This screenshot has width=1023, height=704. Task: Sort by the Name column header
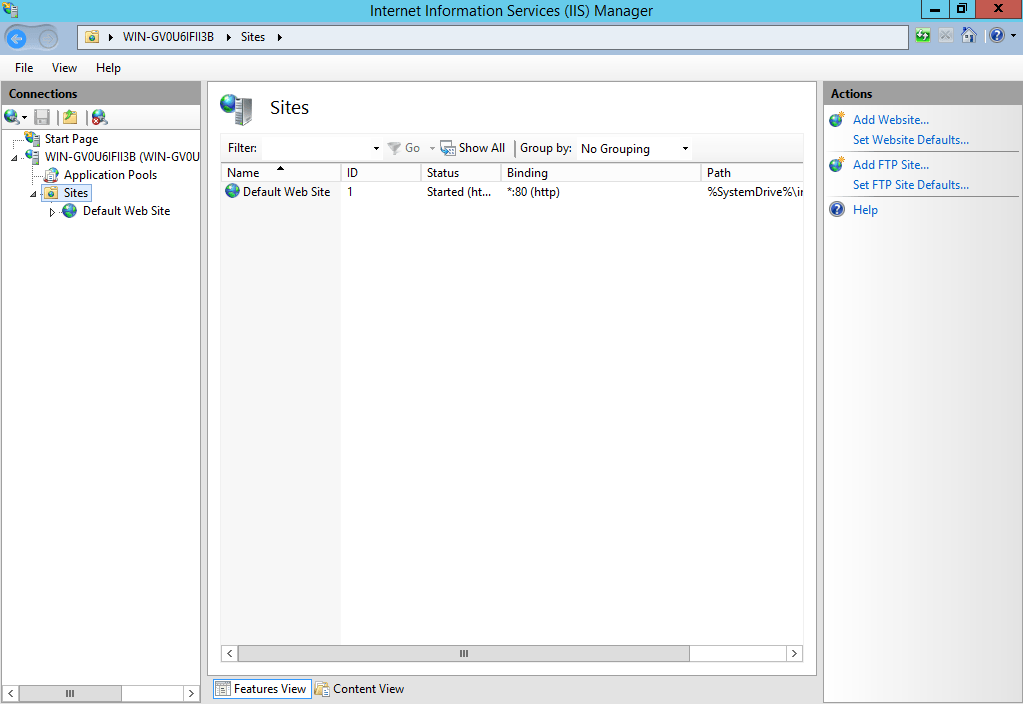tap(281, 172)
